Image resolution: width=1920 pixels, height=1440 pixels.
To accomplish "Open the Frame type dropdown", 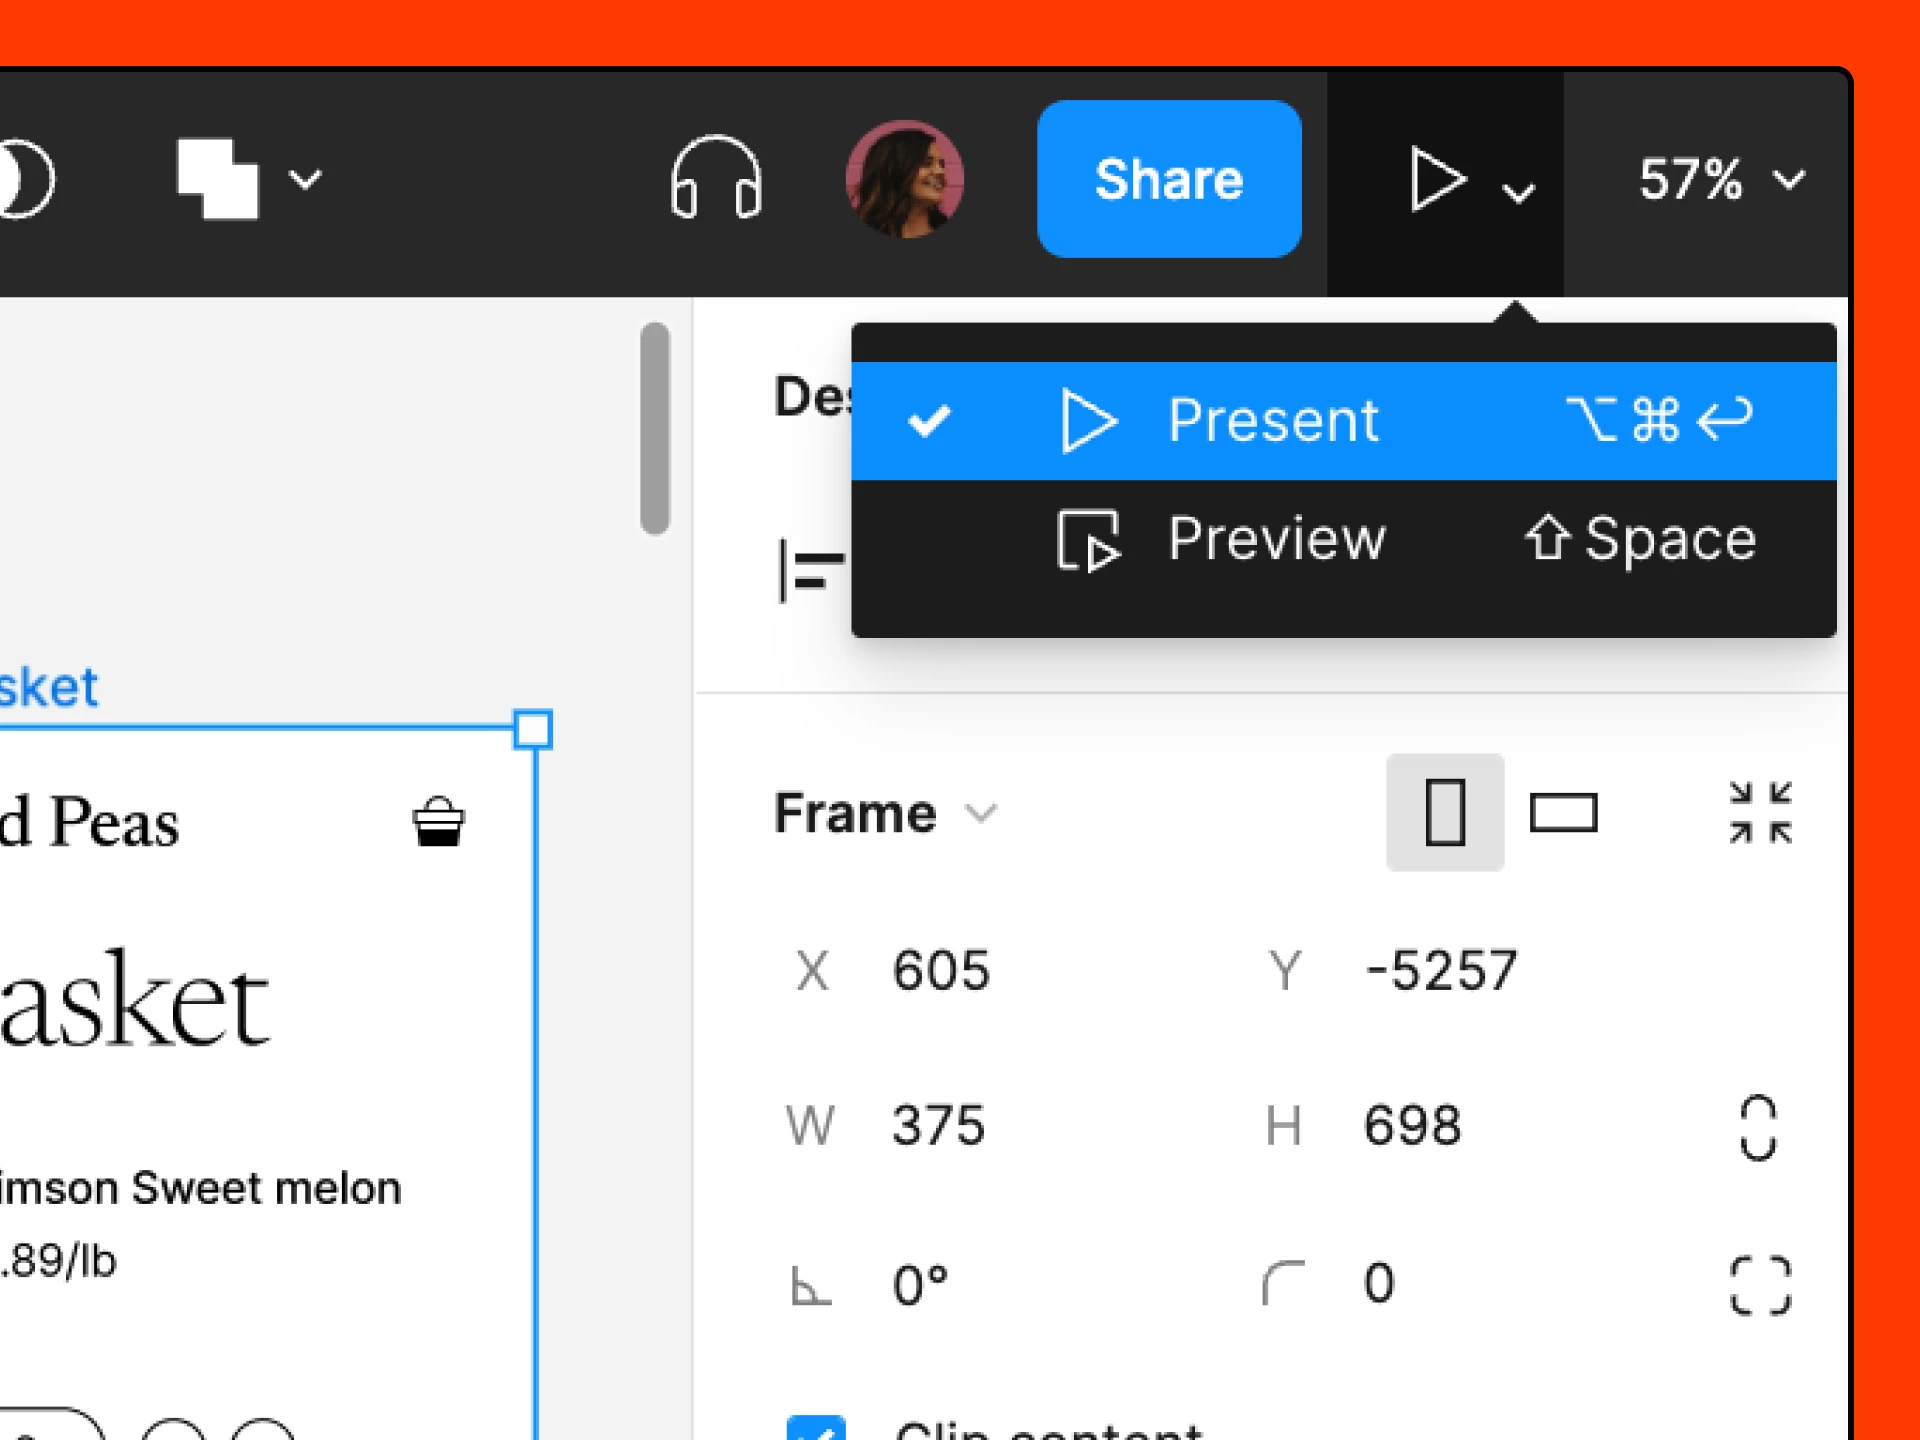I will [886, 813].
